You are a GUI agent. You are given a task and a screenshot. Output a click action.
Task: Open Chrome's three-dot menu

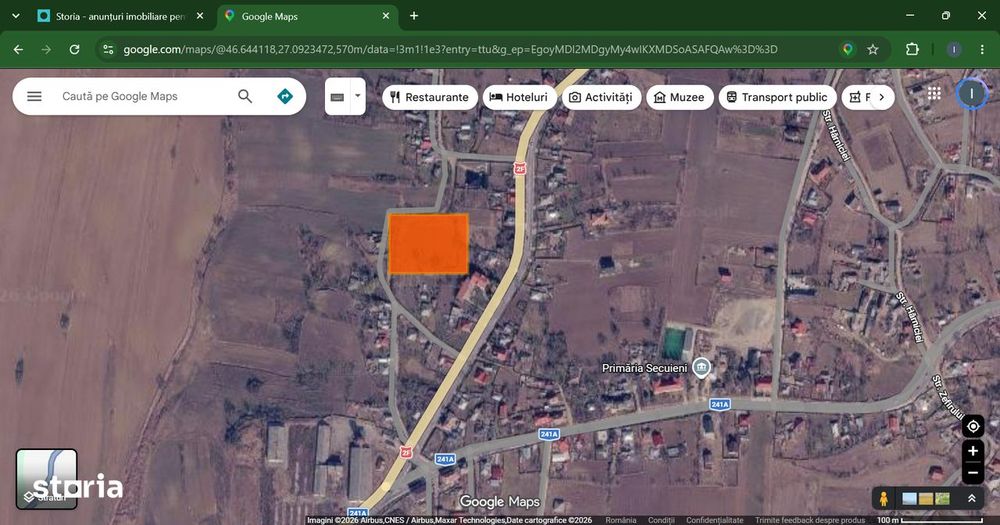[982, 49]
